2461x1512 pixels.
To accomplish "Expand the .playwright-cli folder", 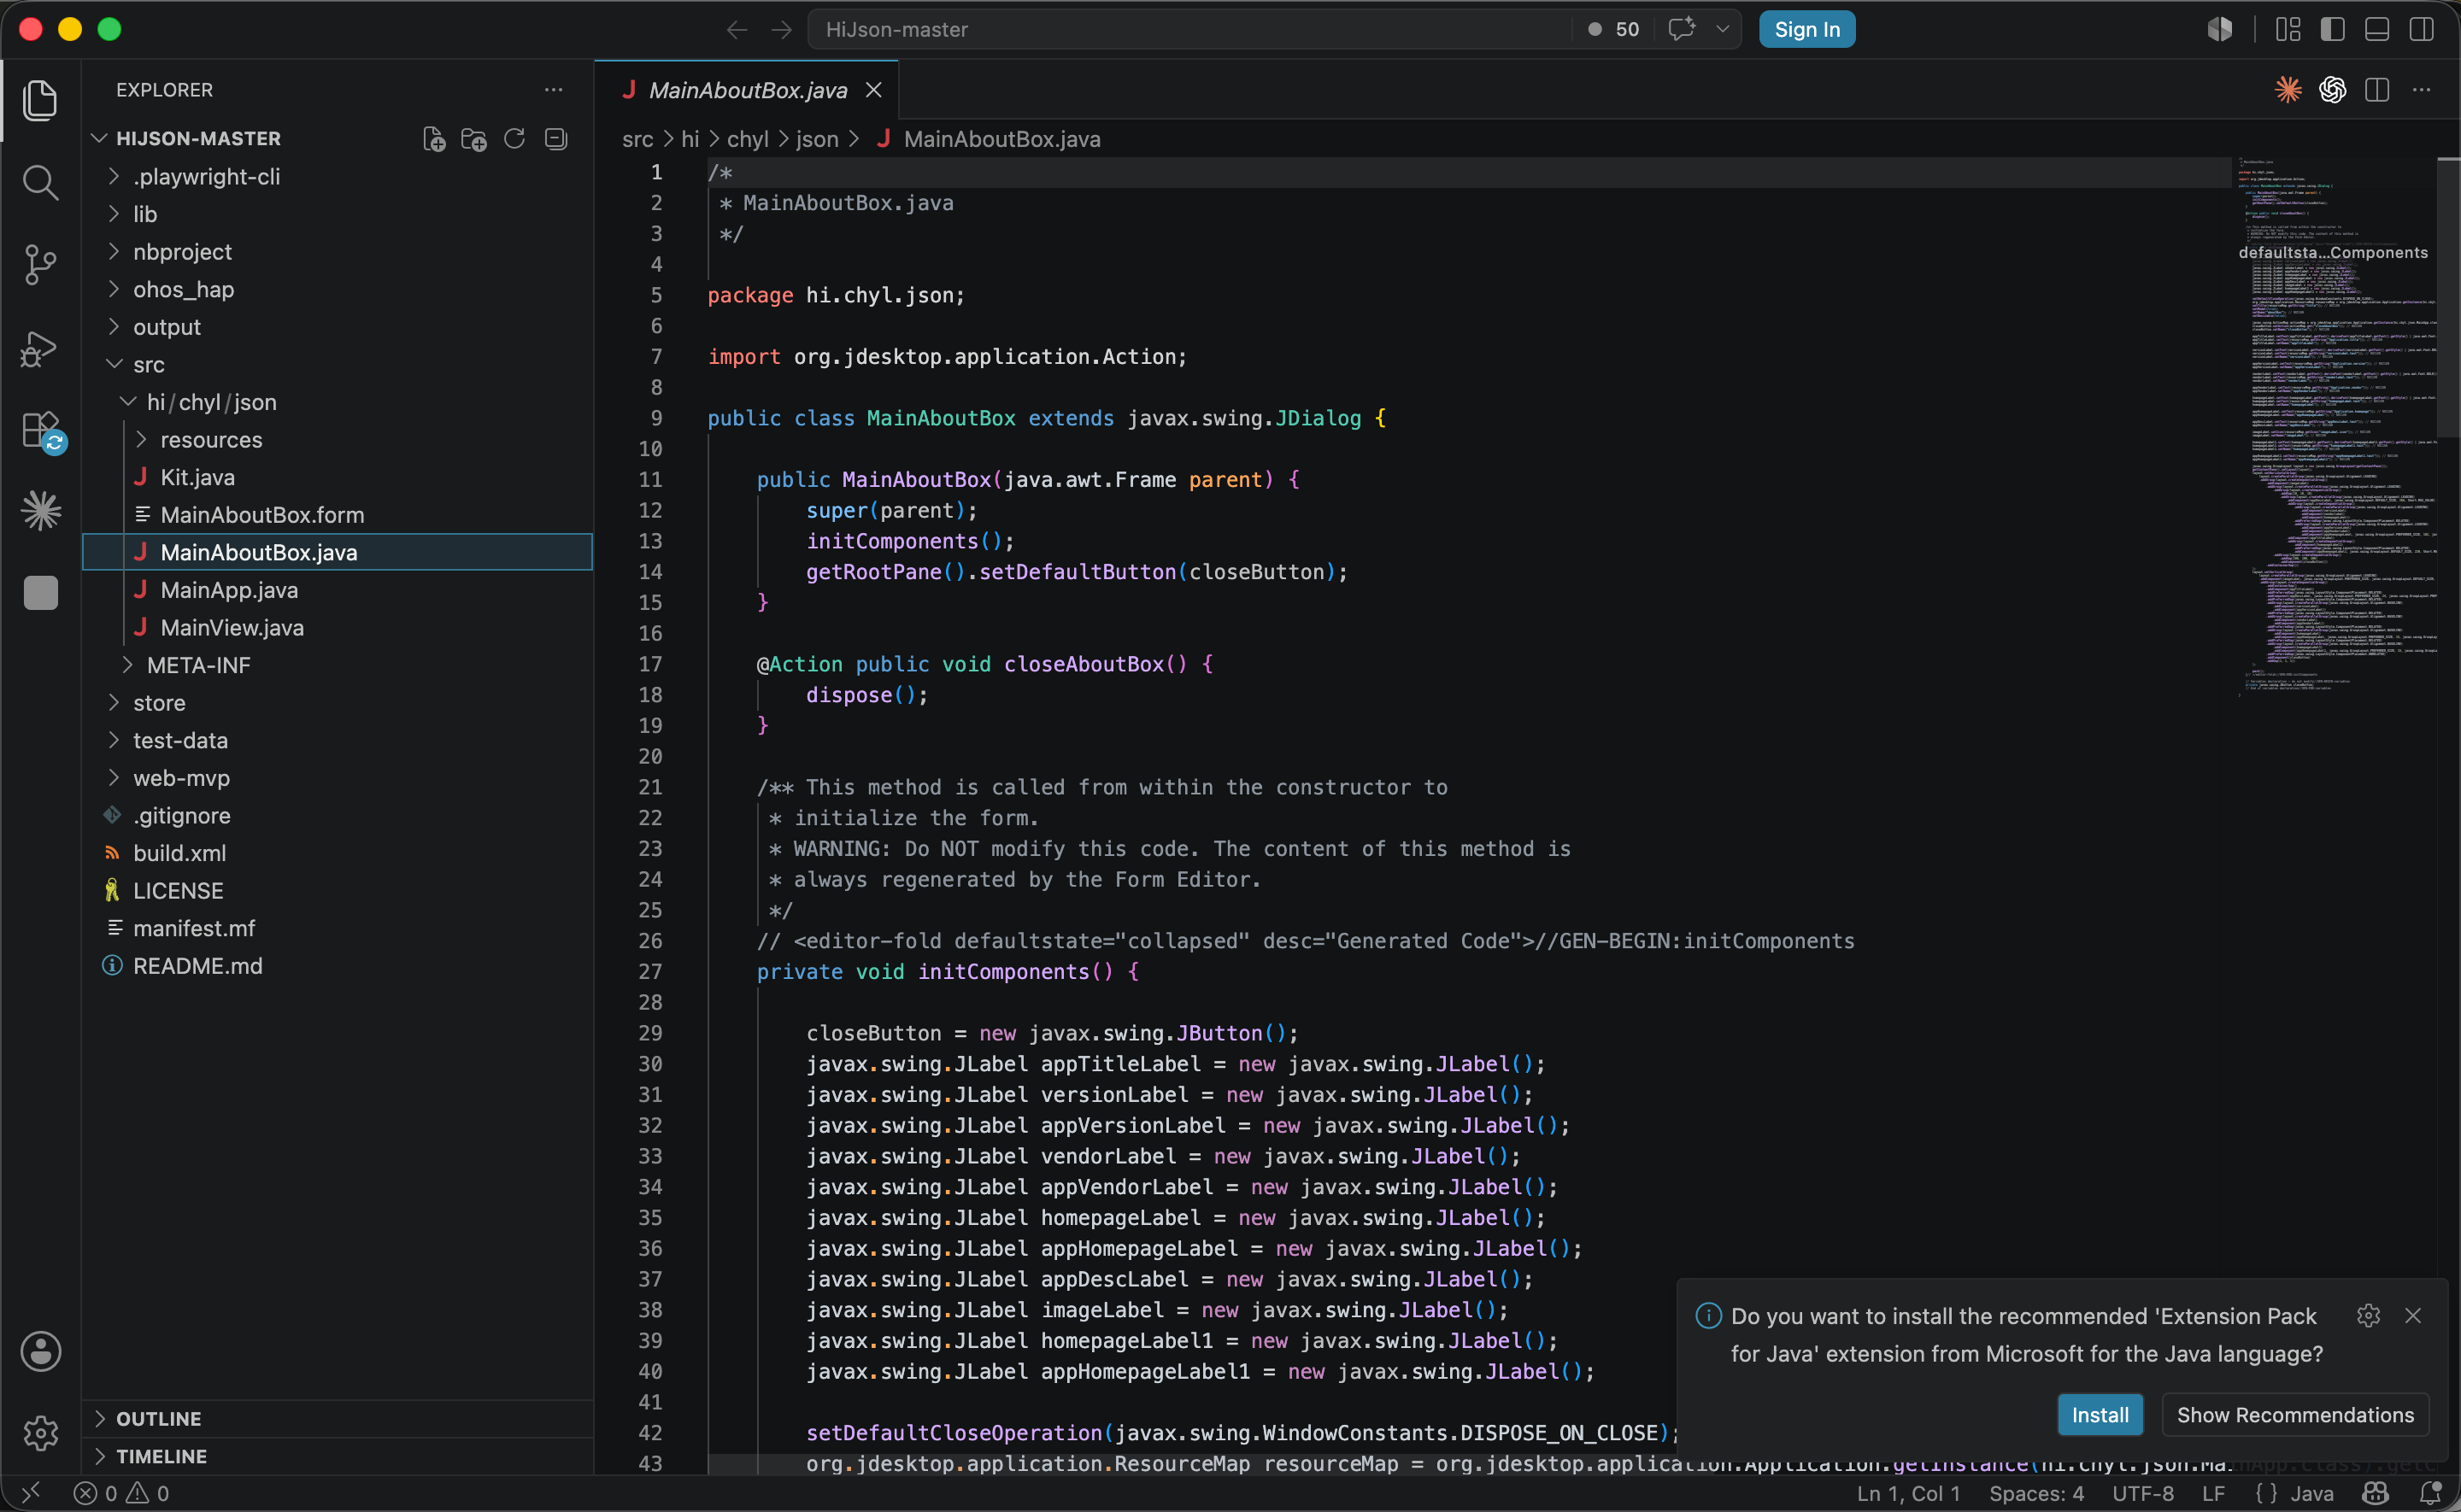I will pyautogui.click(x=337, y=177).
